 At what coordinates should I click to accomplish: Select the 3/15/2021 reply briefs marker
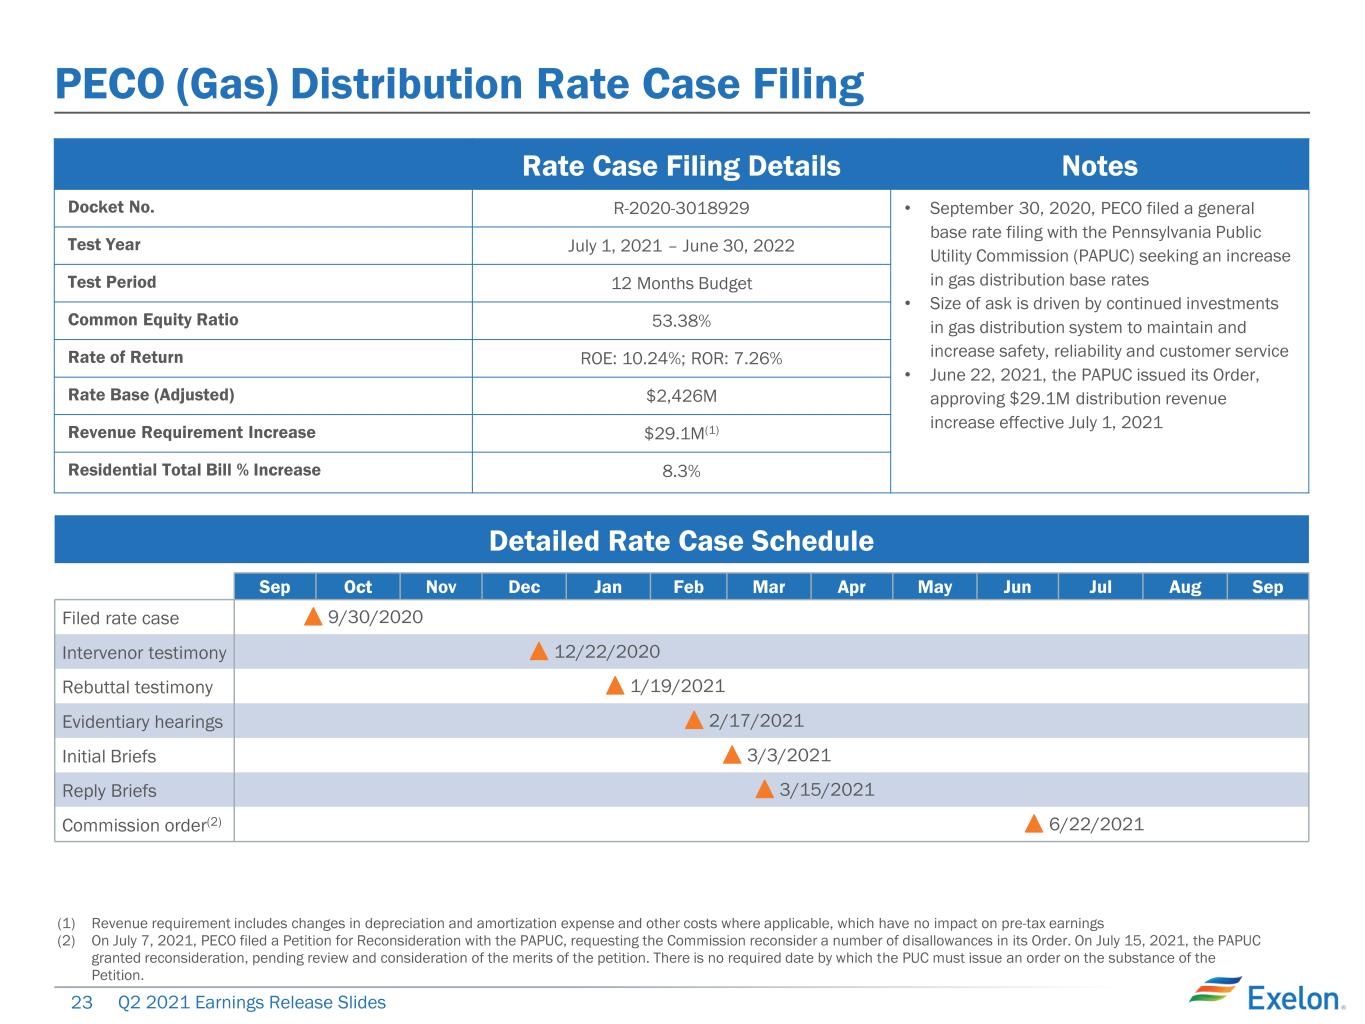pos(764,789)
